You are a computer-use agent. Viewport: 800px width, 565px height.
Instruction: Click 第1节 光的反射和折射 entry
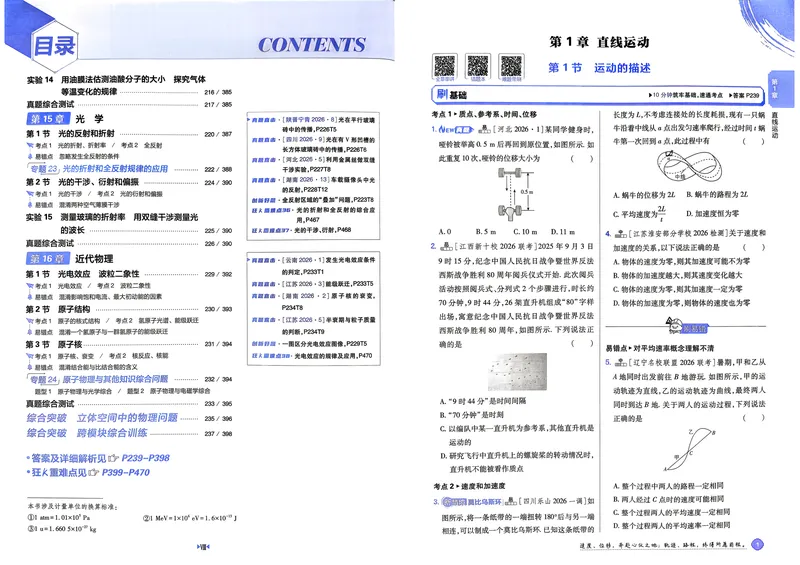130,134
